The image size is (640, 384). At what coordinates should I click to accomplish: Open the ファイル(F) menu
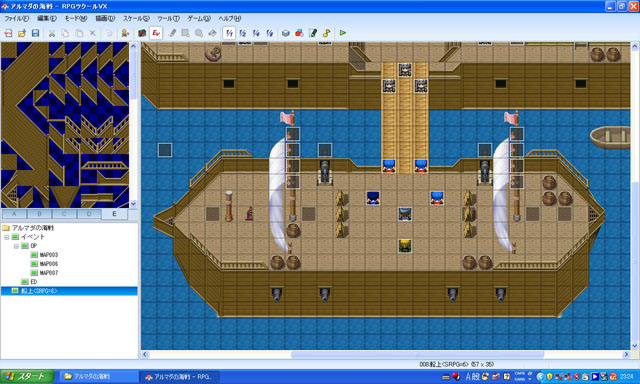[x=16, y=18]
